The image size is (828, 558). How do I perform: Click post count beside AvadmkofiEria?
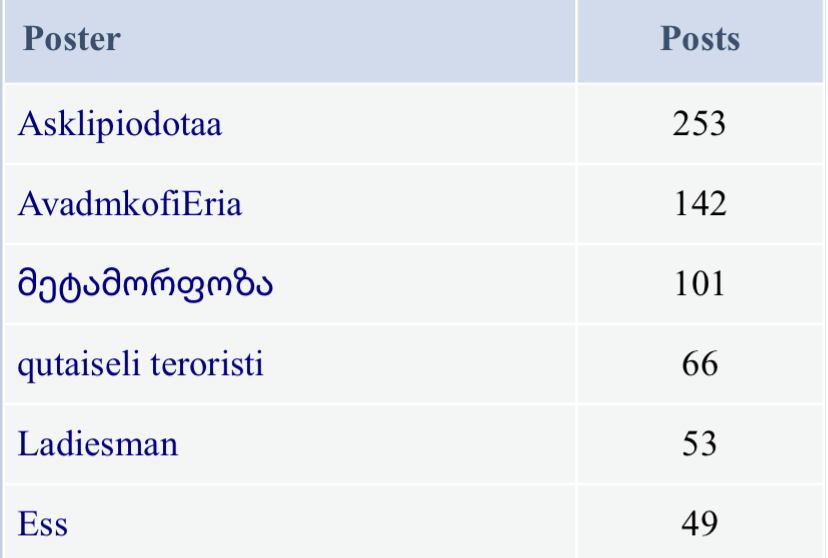coord(699,204)
